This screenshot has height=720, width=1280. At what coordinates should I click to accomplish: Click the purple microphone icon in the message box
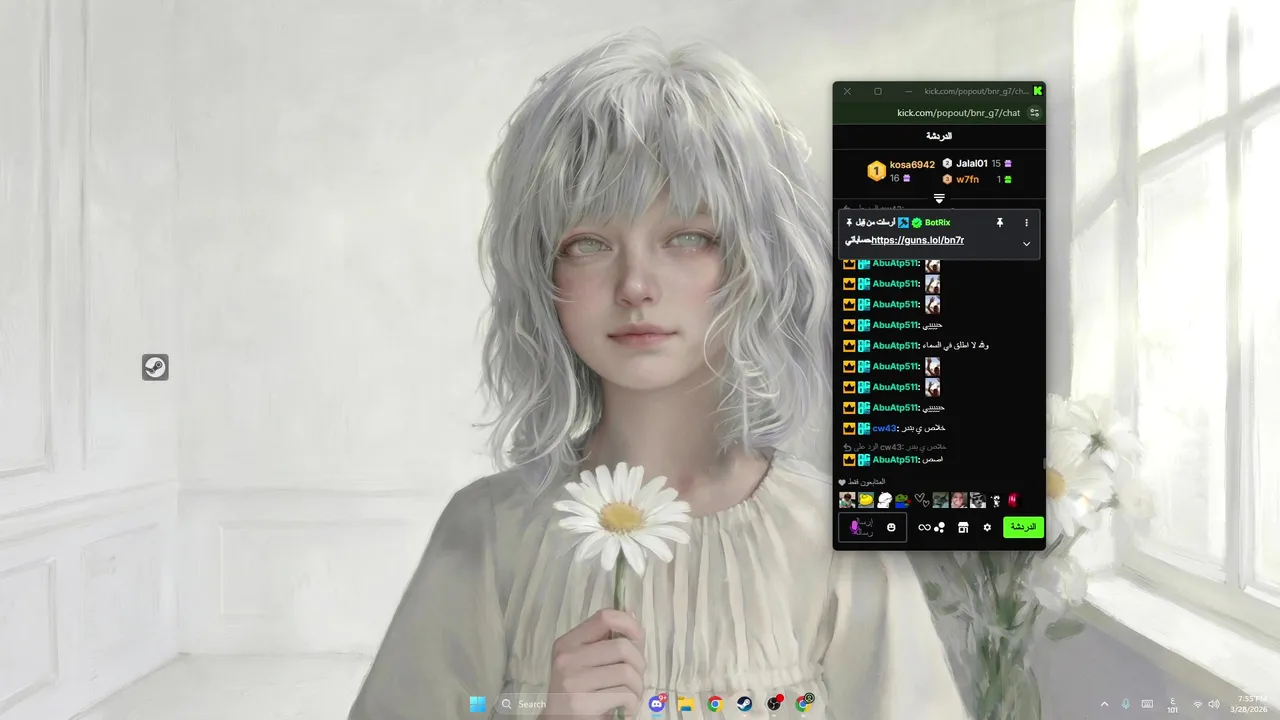pos(855,527)
